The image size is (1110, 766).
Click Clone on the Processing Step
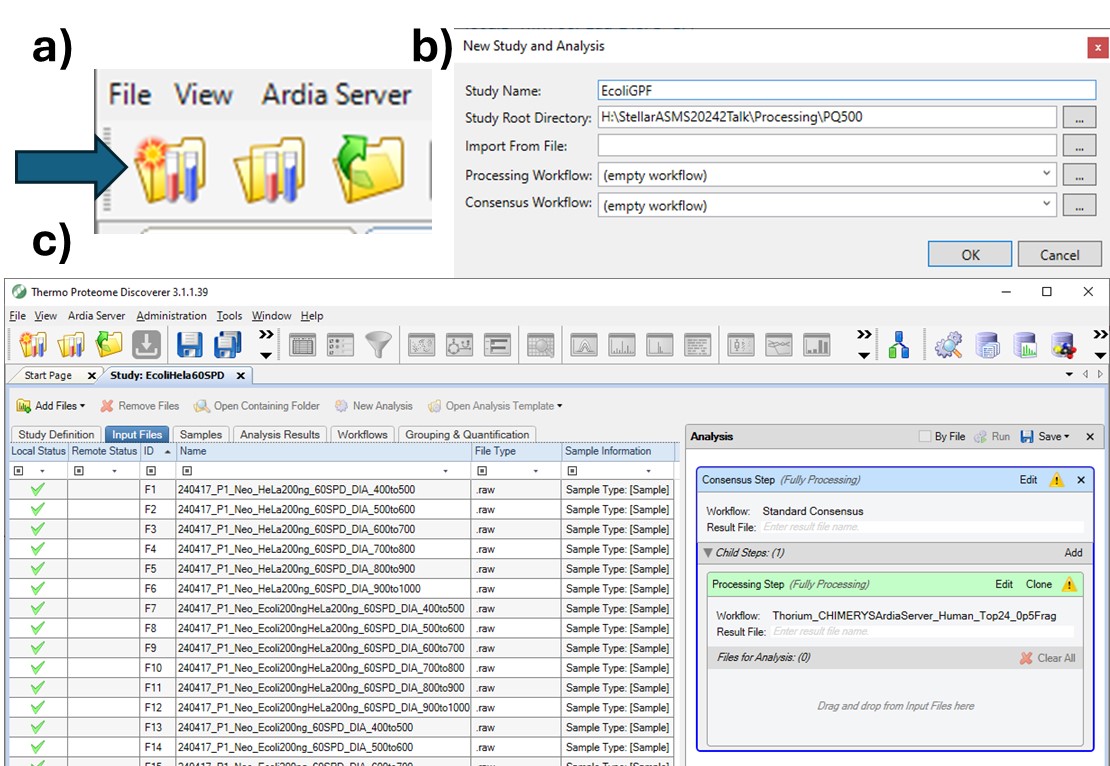(1039, 584)
